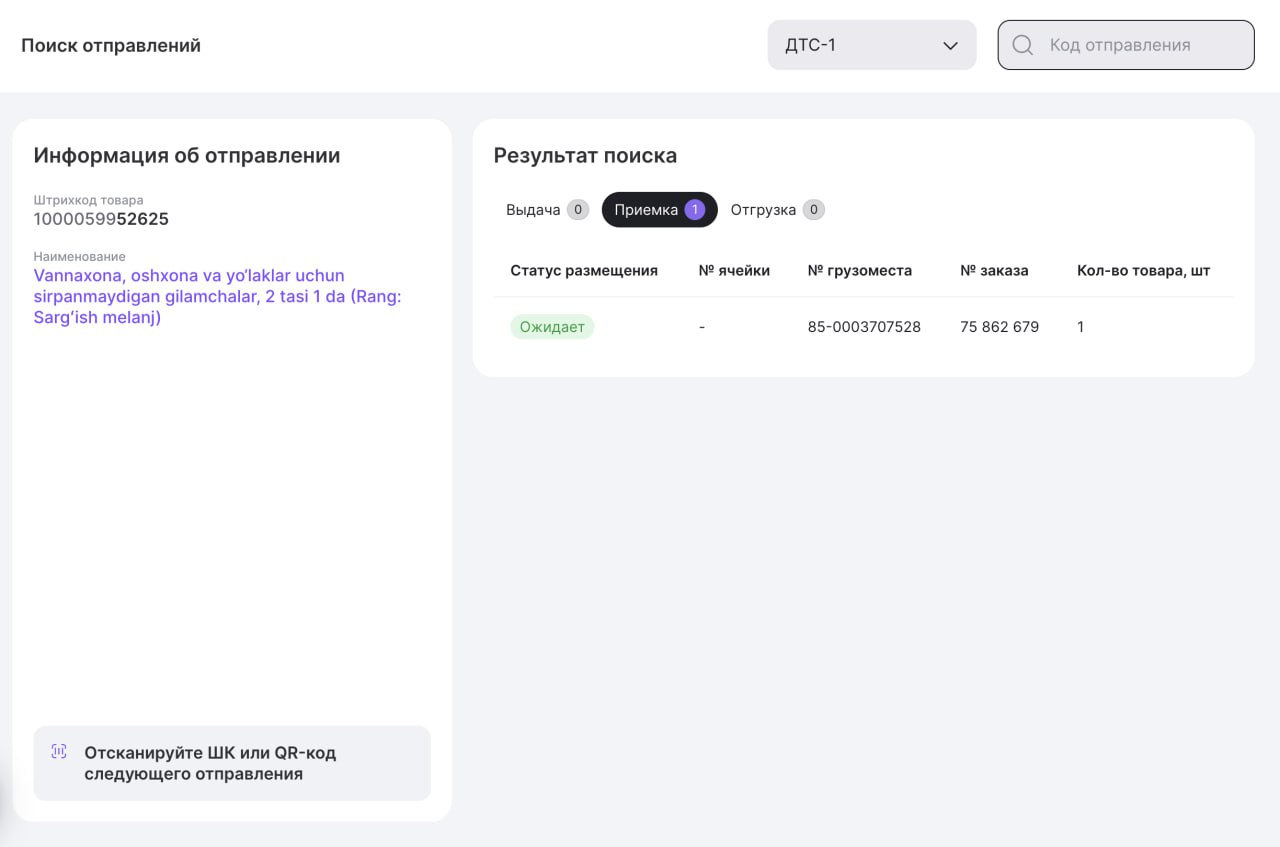Open the Vannaxona gilamchalar product name link

[x=217, y=296]
